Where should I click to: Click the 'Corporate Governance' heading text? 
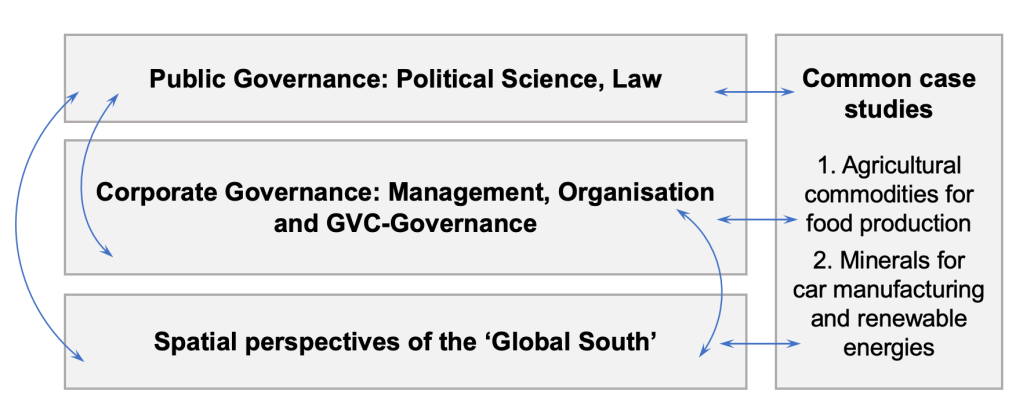click(x=204, y=190)
